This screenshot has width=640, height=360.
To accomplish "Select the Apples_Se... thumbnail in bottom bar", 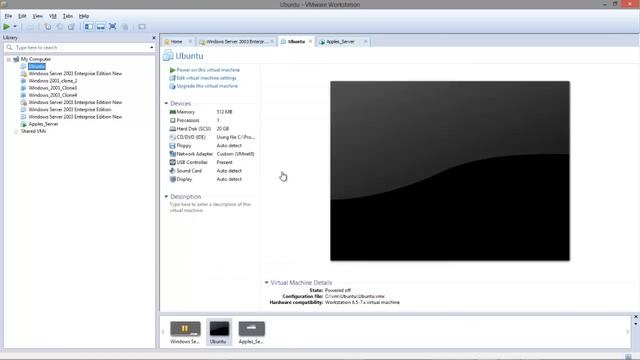I will point(251,332).
